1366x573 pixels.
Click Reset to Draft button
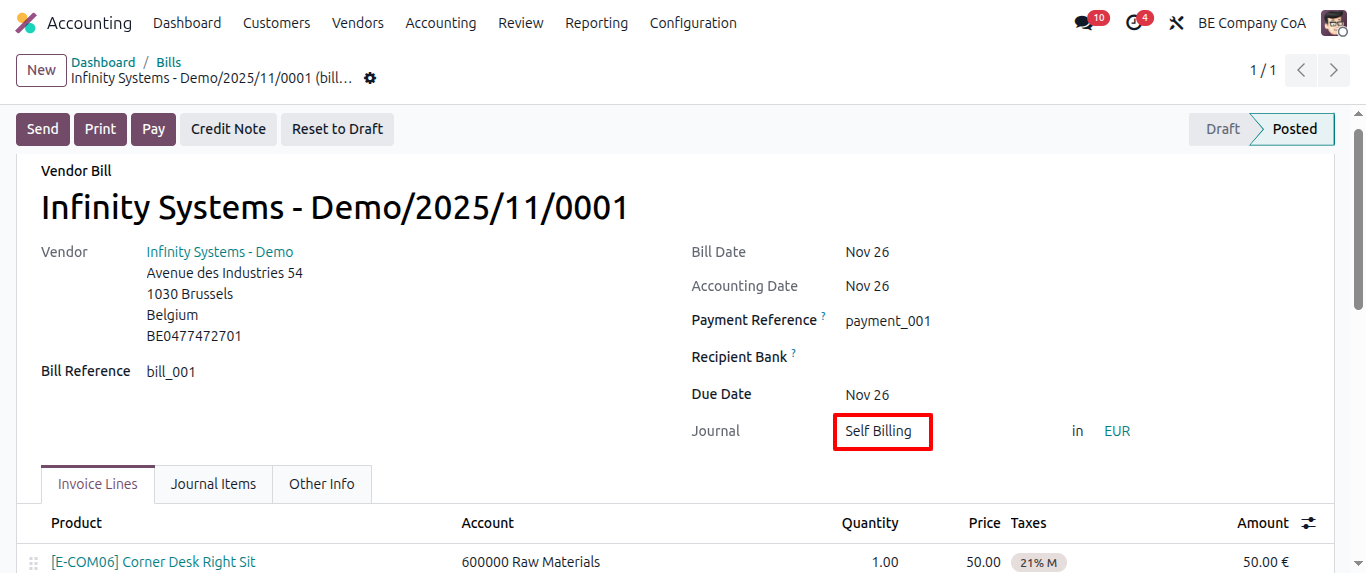(337, 129)
